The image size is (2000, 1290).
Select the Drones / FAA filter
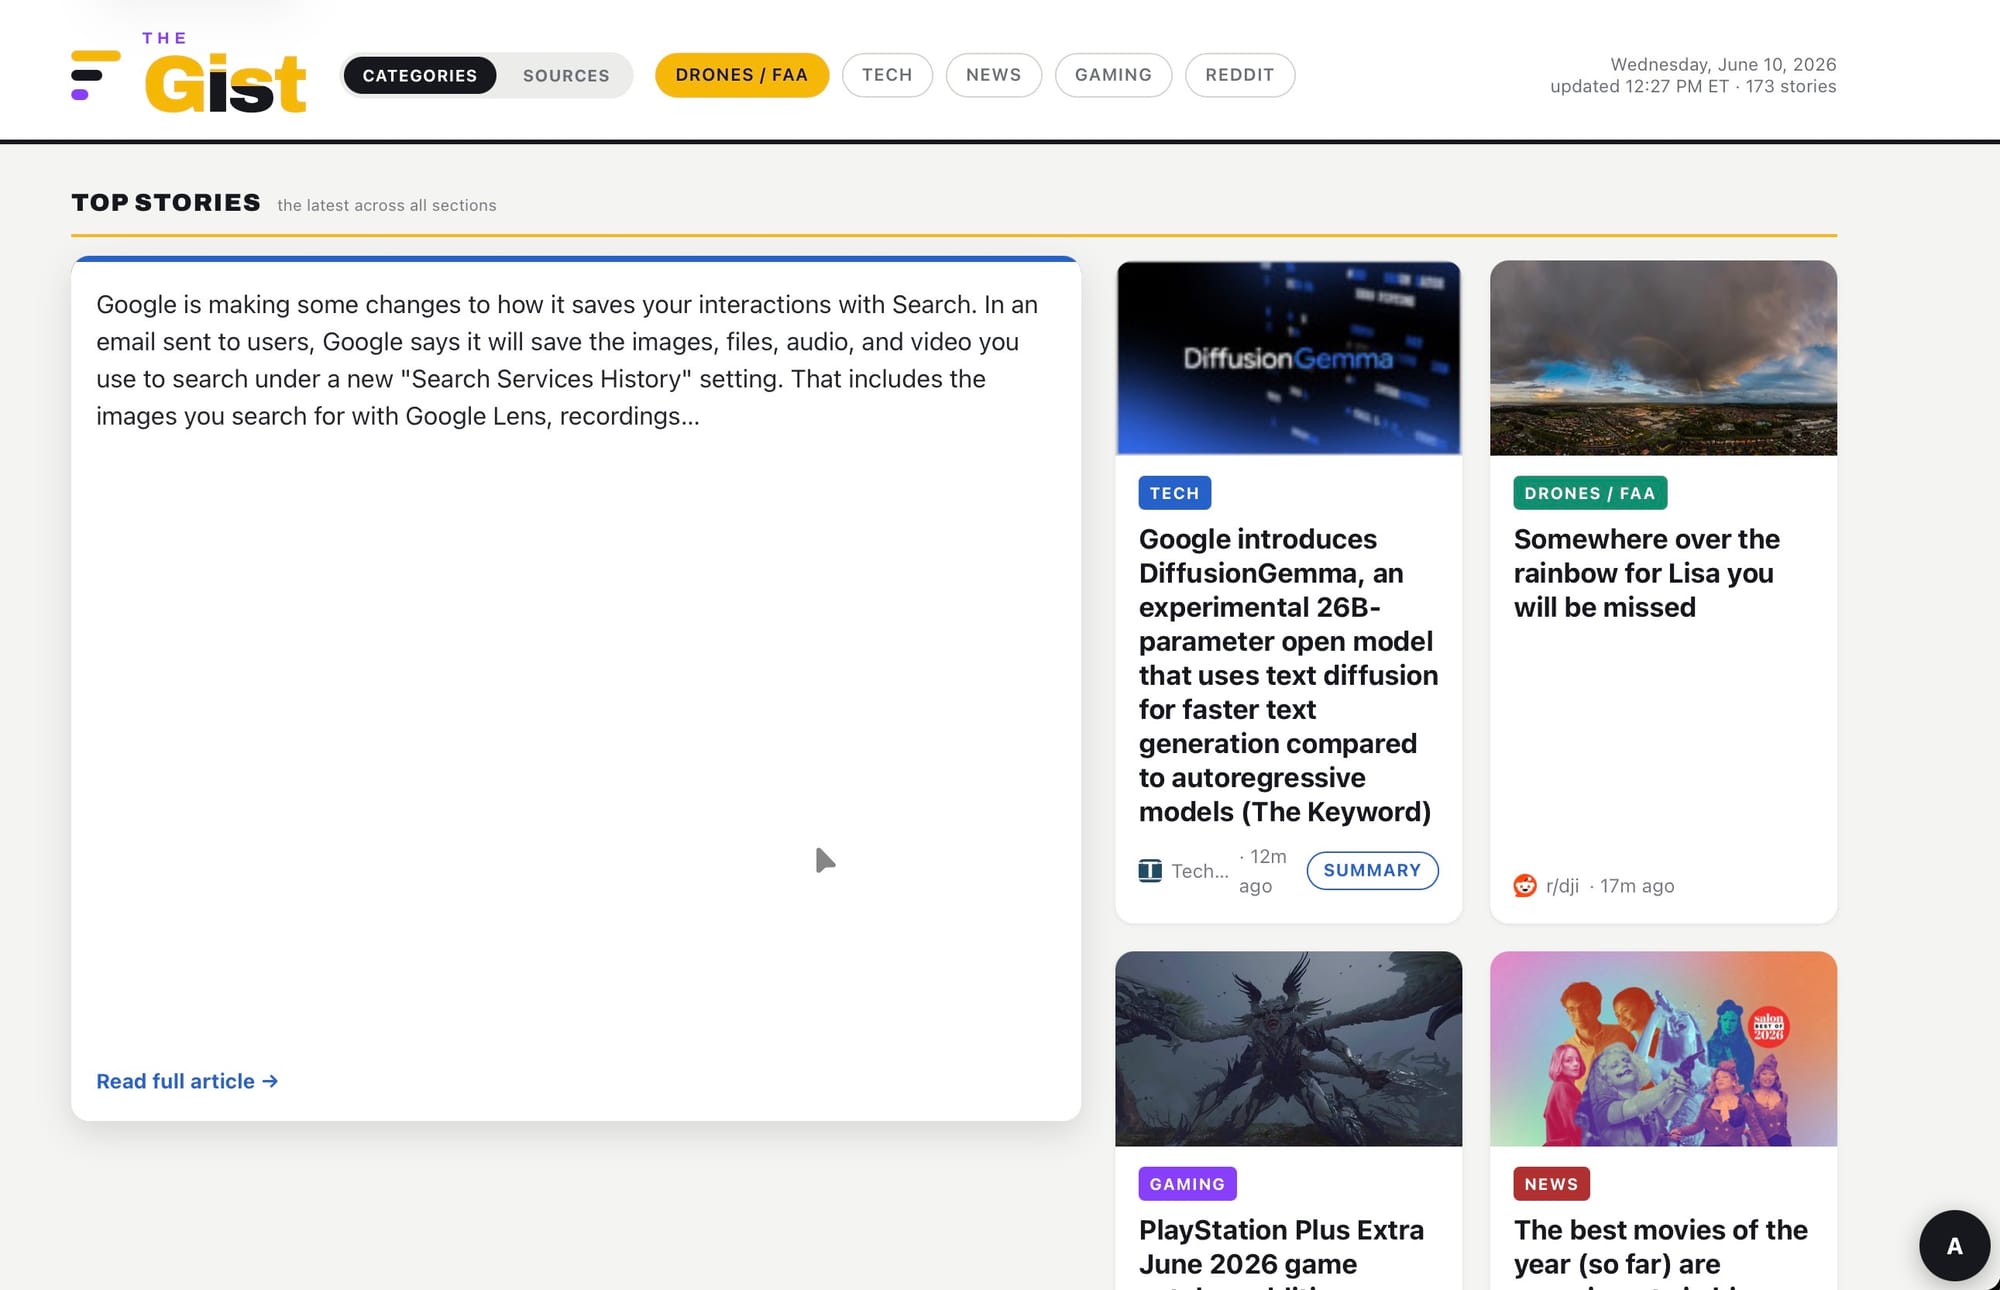[742, 75]
